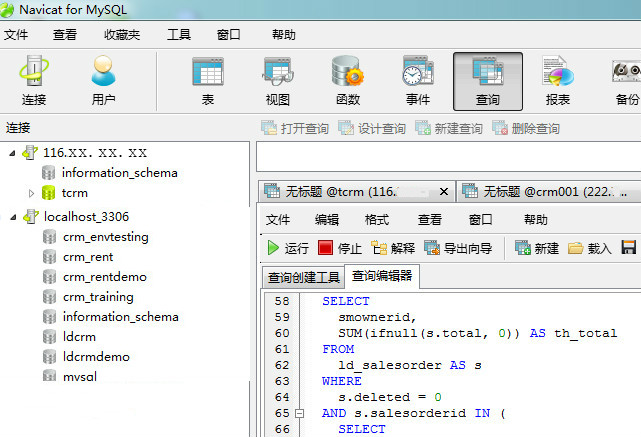Select ldcrmdemo database
The height and width of the screenshot is (437, 641).
click(96, 357)
